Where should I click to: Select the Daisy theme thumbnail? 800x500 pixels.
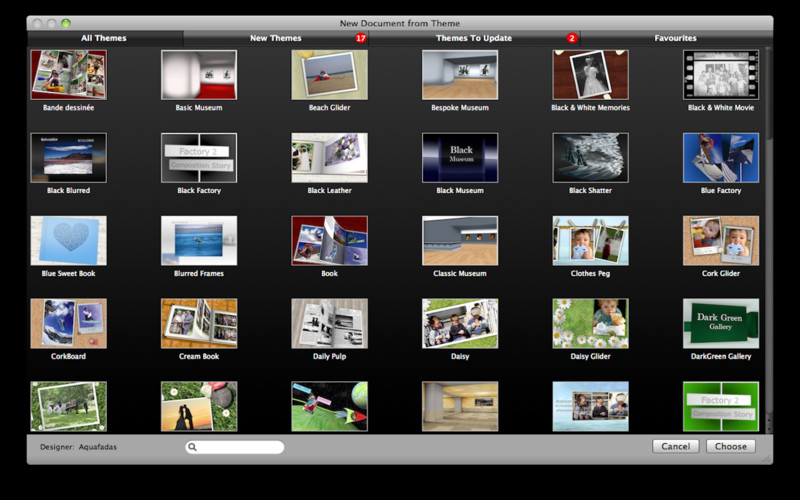460,323
